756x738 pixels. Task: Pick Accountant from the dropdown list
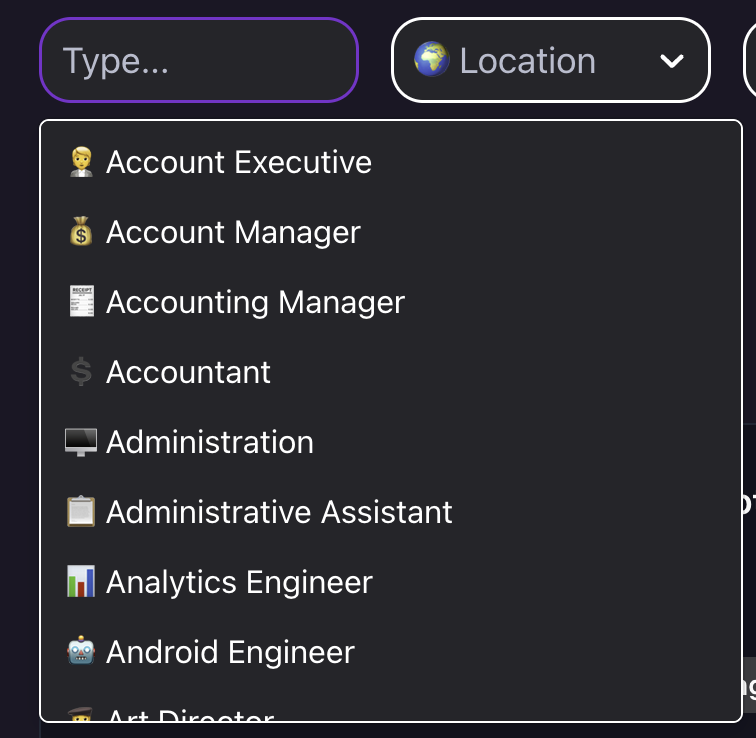(x=188, y=372)
